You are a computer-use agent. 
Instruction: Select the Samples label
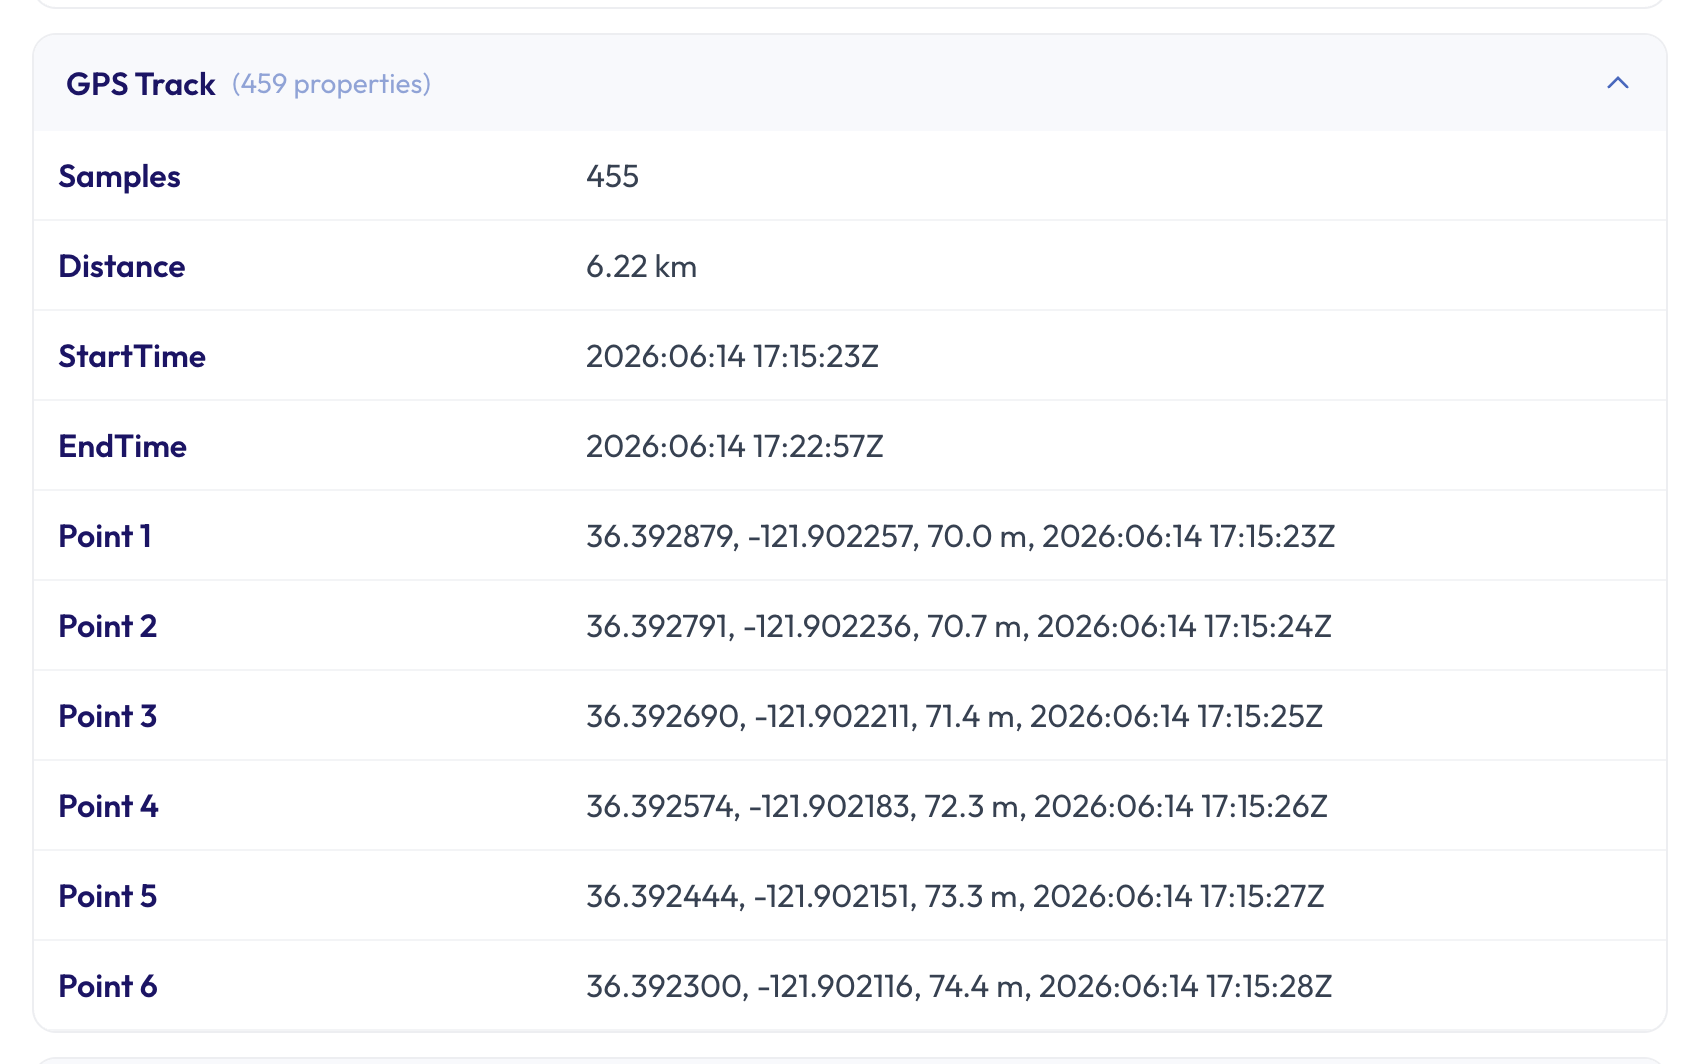tap(120, 176)
